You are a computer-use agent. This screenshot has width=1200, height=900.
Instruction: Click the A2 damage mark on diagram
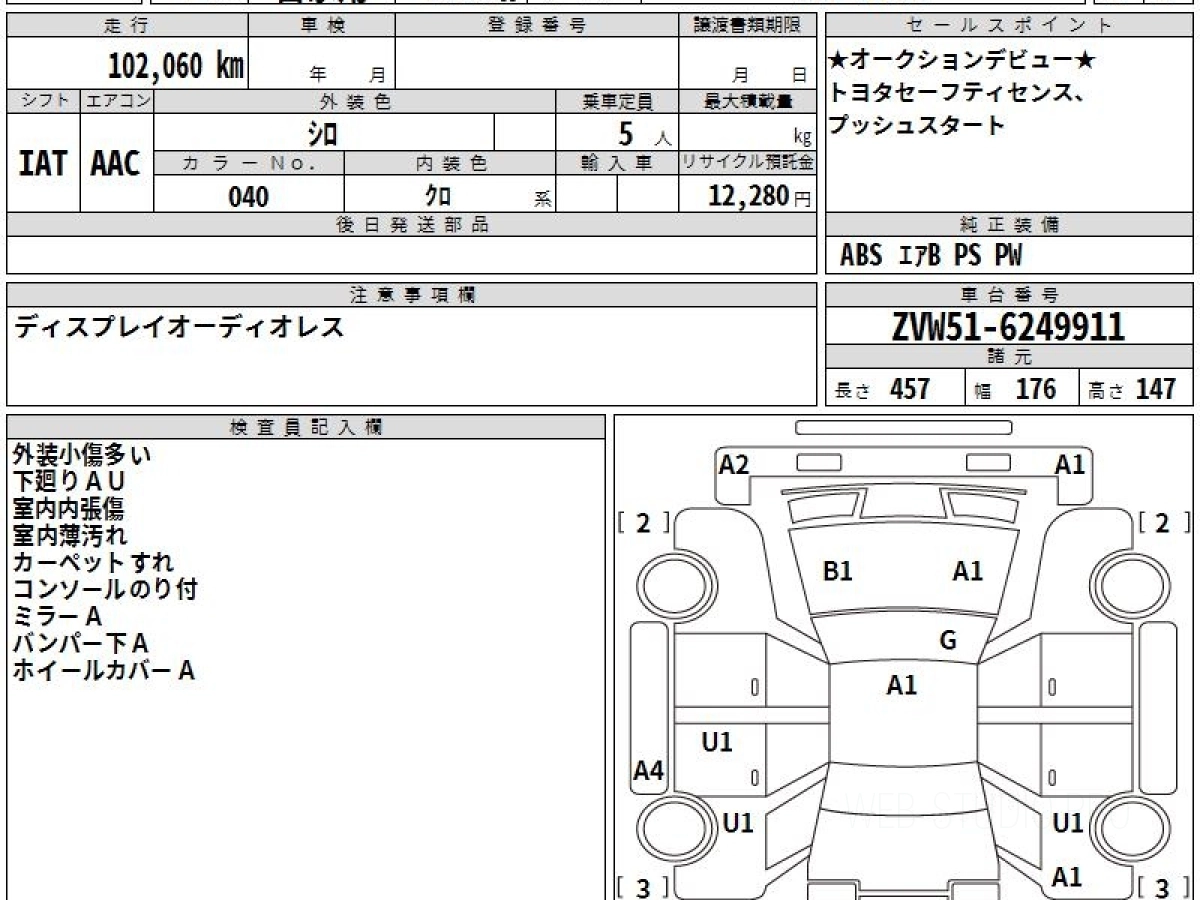[x=734, y=464]
